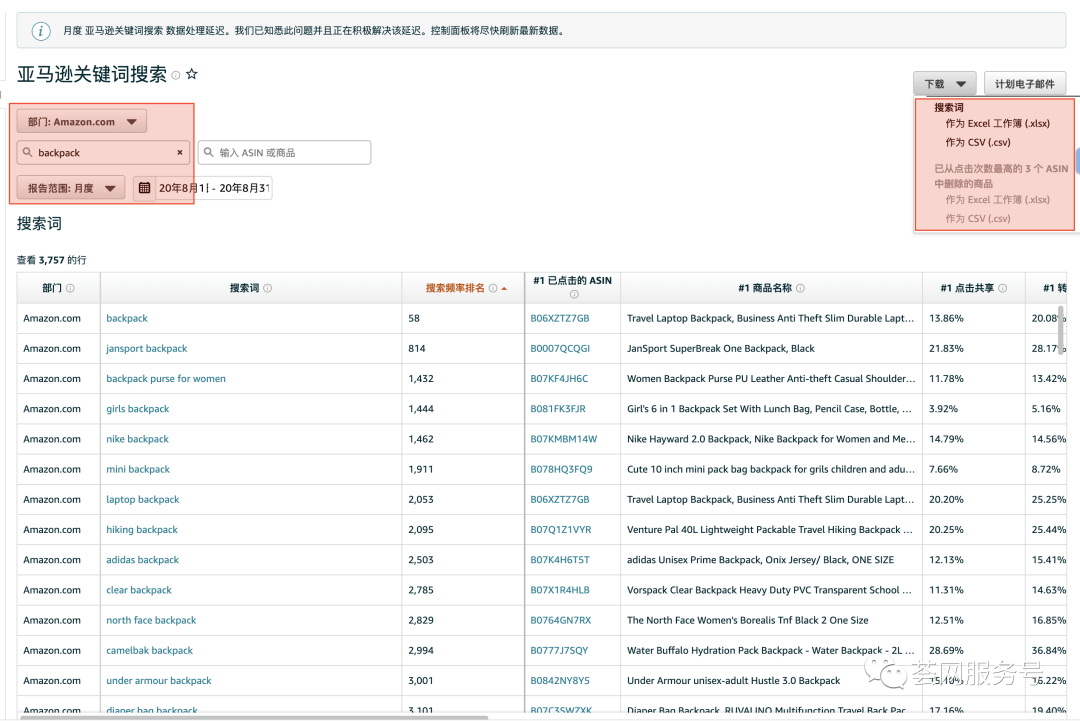This screenshot has width=1080, height=721.
Task: Click the horizontal scrollbar below the table
Action: [250, 717]
